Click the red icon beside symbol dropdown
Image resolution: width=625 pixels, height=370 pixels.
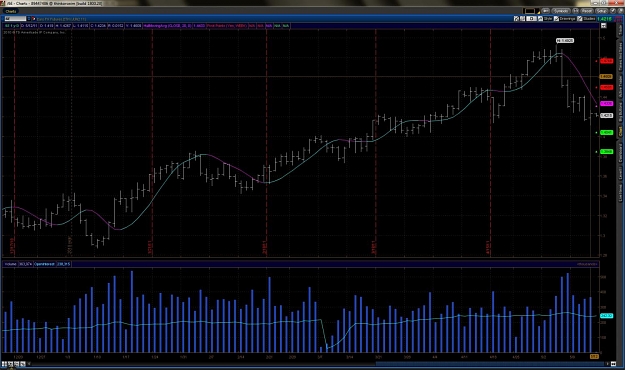pos(34,19)
